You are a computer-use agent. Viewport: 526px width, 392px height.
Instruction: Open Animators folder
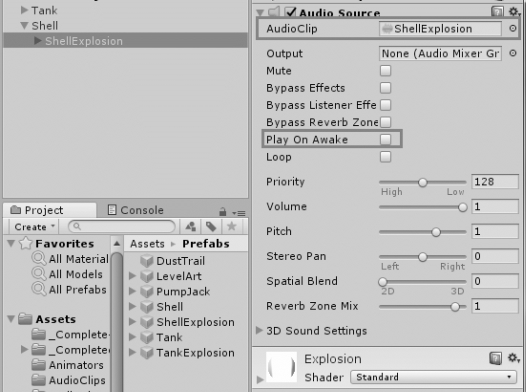(67, 365)
